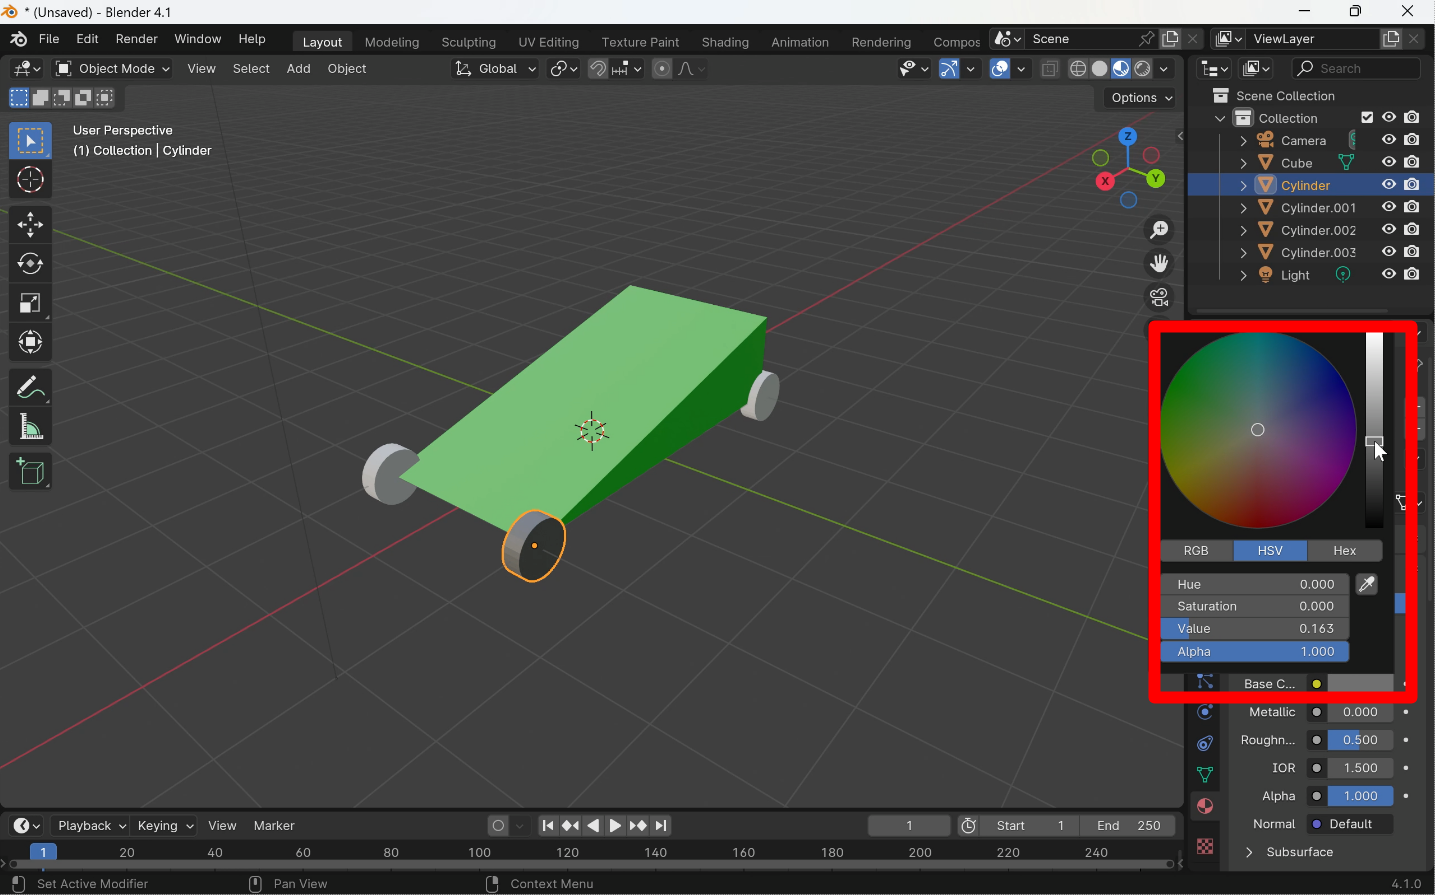The height and width of the screenshot is (896, 1436).
Task: Click the pan view hand icon
Action: click(1159, 264)
